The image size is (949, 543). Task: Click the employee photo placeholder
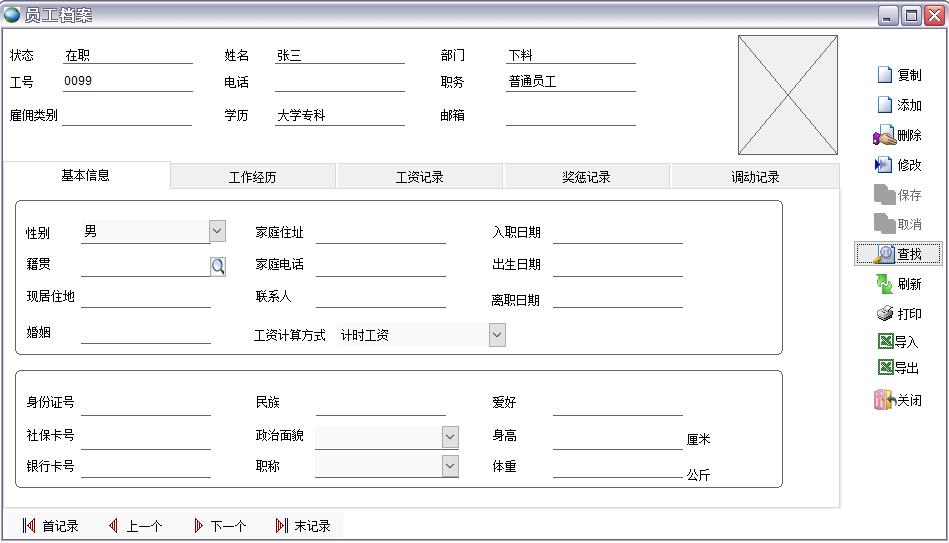tap(788, 95)
